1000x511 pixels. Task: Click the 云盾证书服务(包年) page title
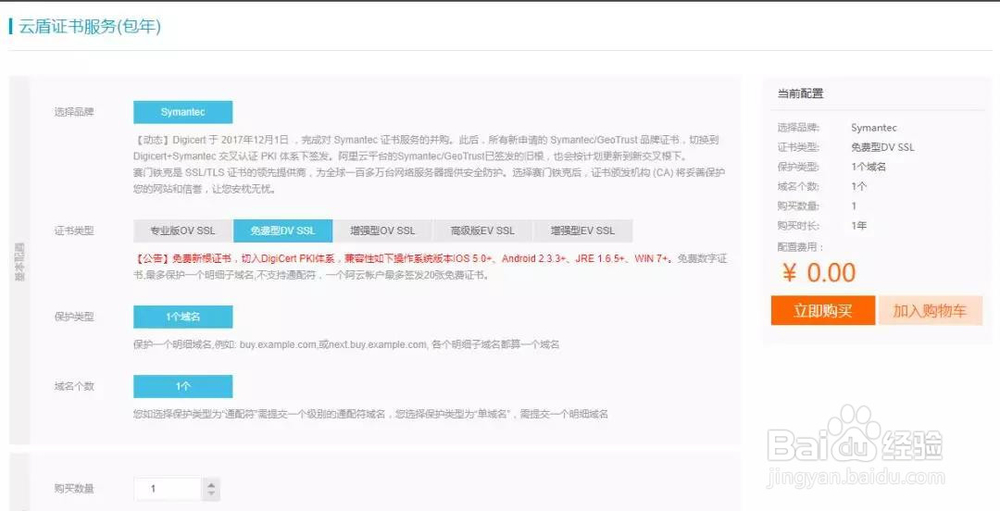89,27
